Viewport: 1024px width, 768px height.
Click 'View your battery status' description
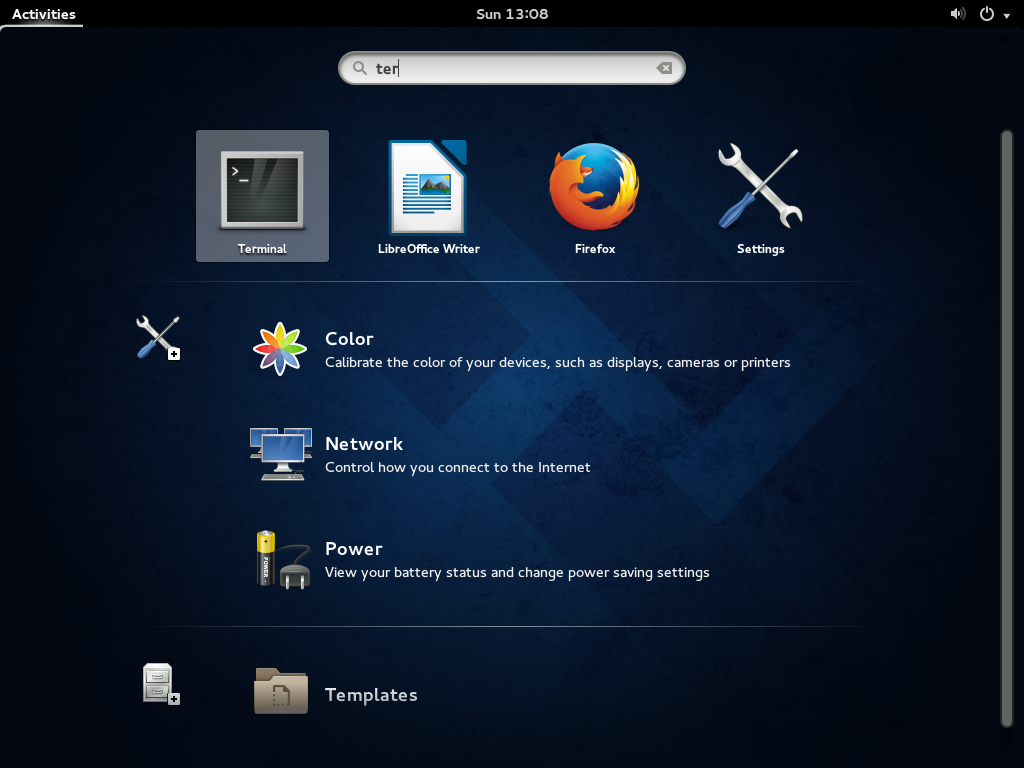click(517, 573)
